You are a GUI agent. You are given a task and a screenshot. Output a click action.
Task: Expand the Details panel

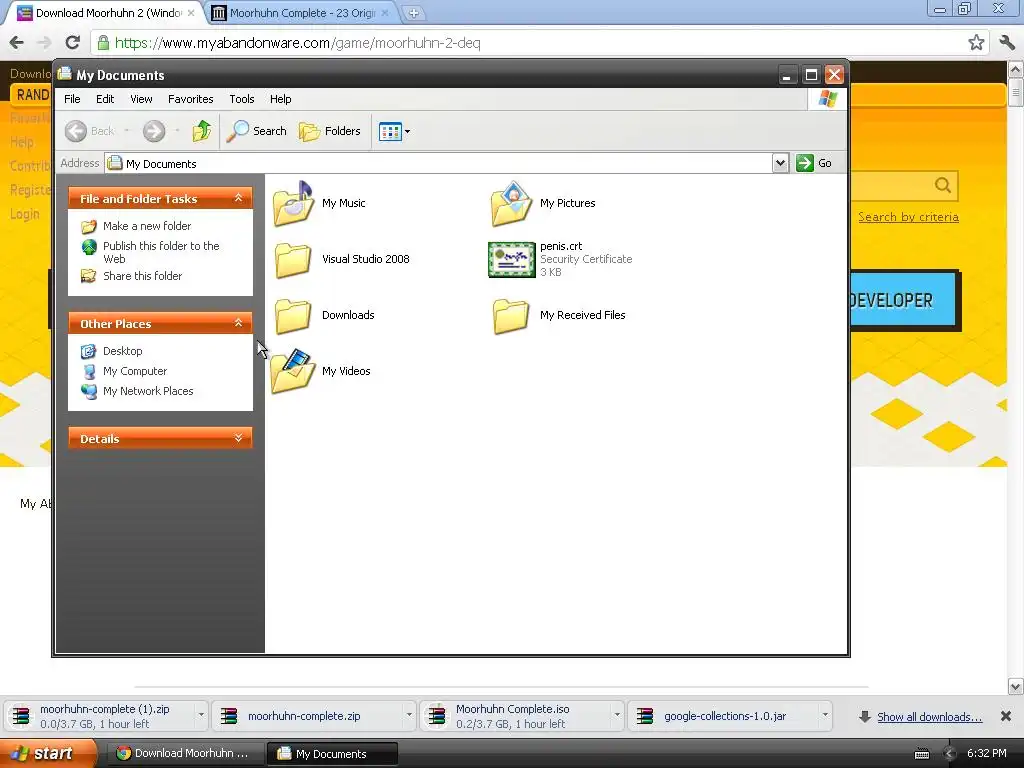click(238, 438)
